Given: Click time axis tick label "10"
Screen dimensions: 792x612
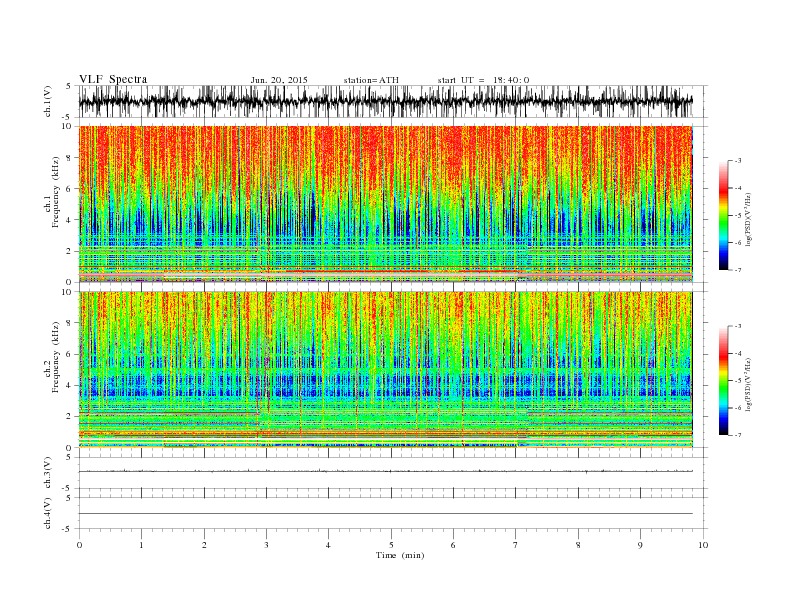Looking at the screenshot, I should click(x=703, y=545).
